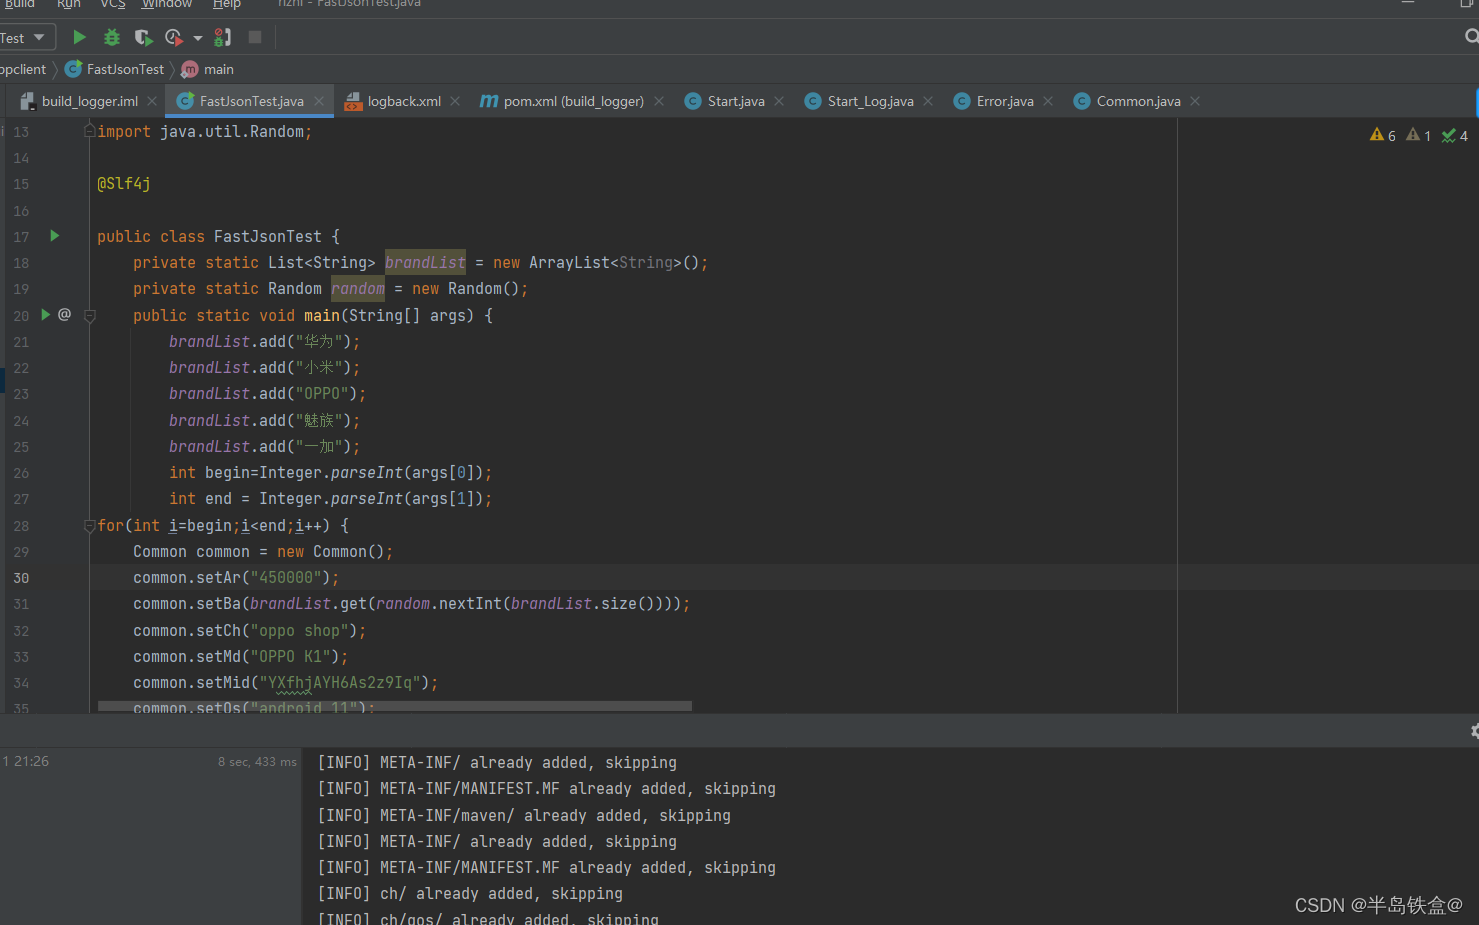Viewport: 1479px width, 925px height.
Task: Click the random field declaration on line 19
Action: pyautogui.click(x=358, y=289)
